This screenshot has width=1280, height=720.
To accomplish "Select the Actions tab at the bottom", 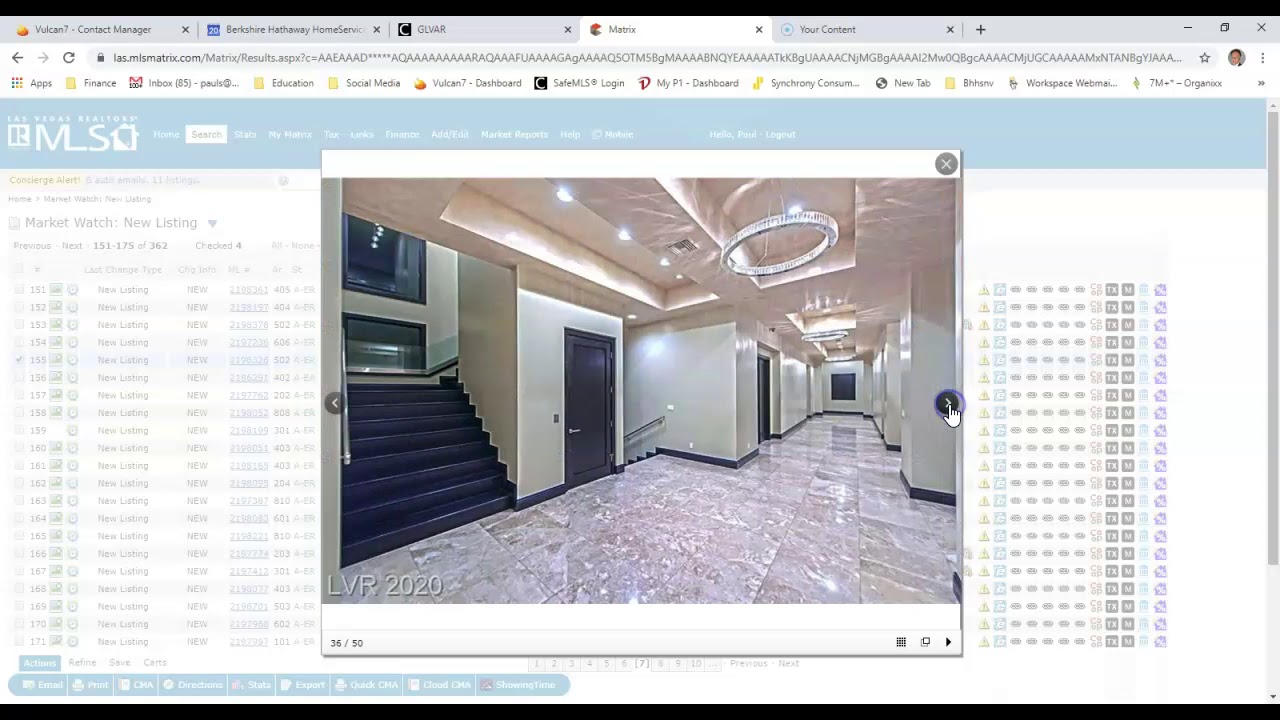I will click(40, 663).
